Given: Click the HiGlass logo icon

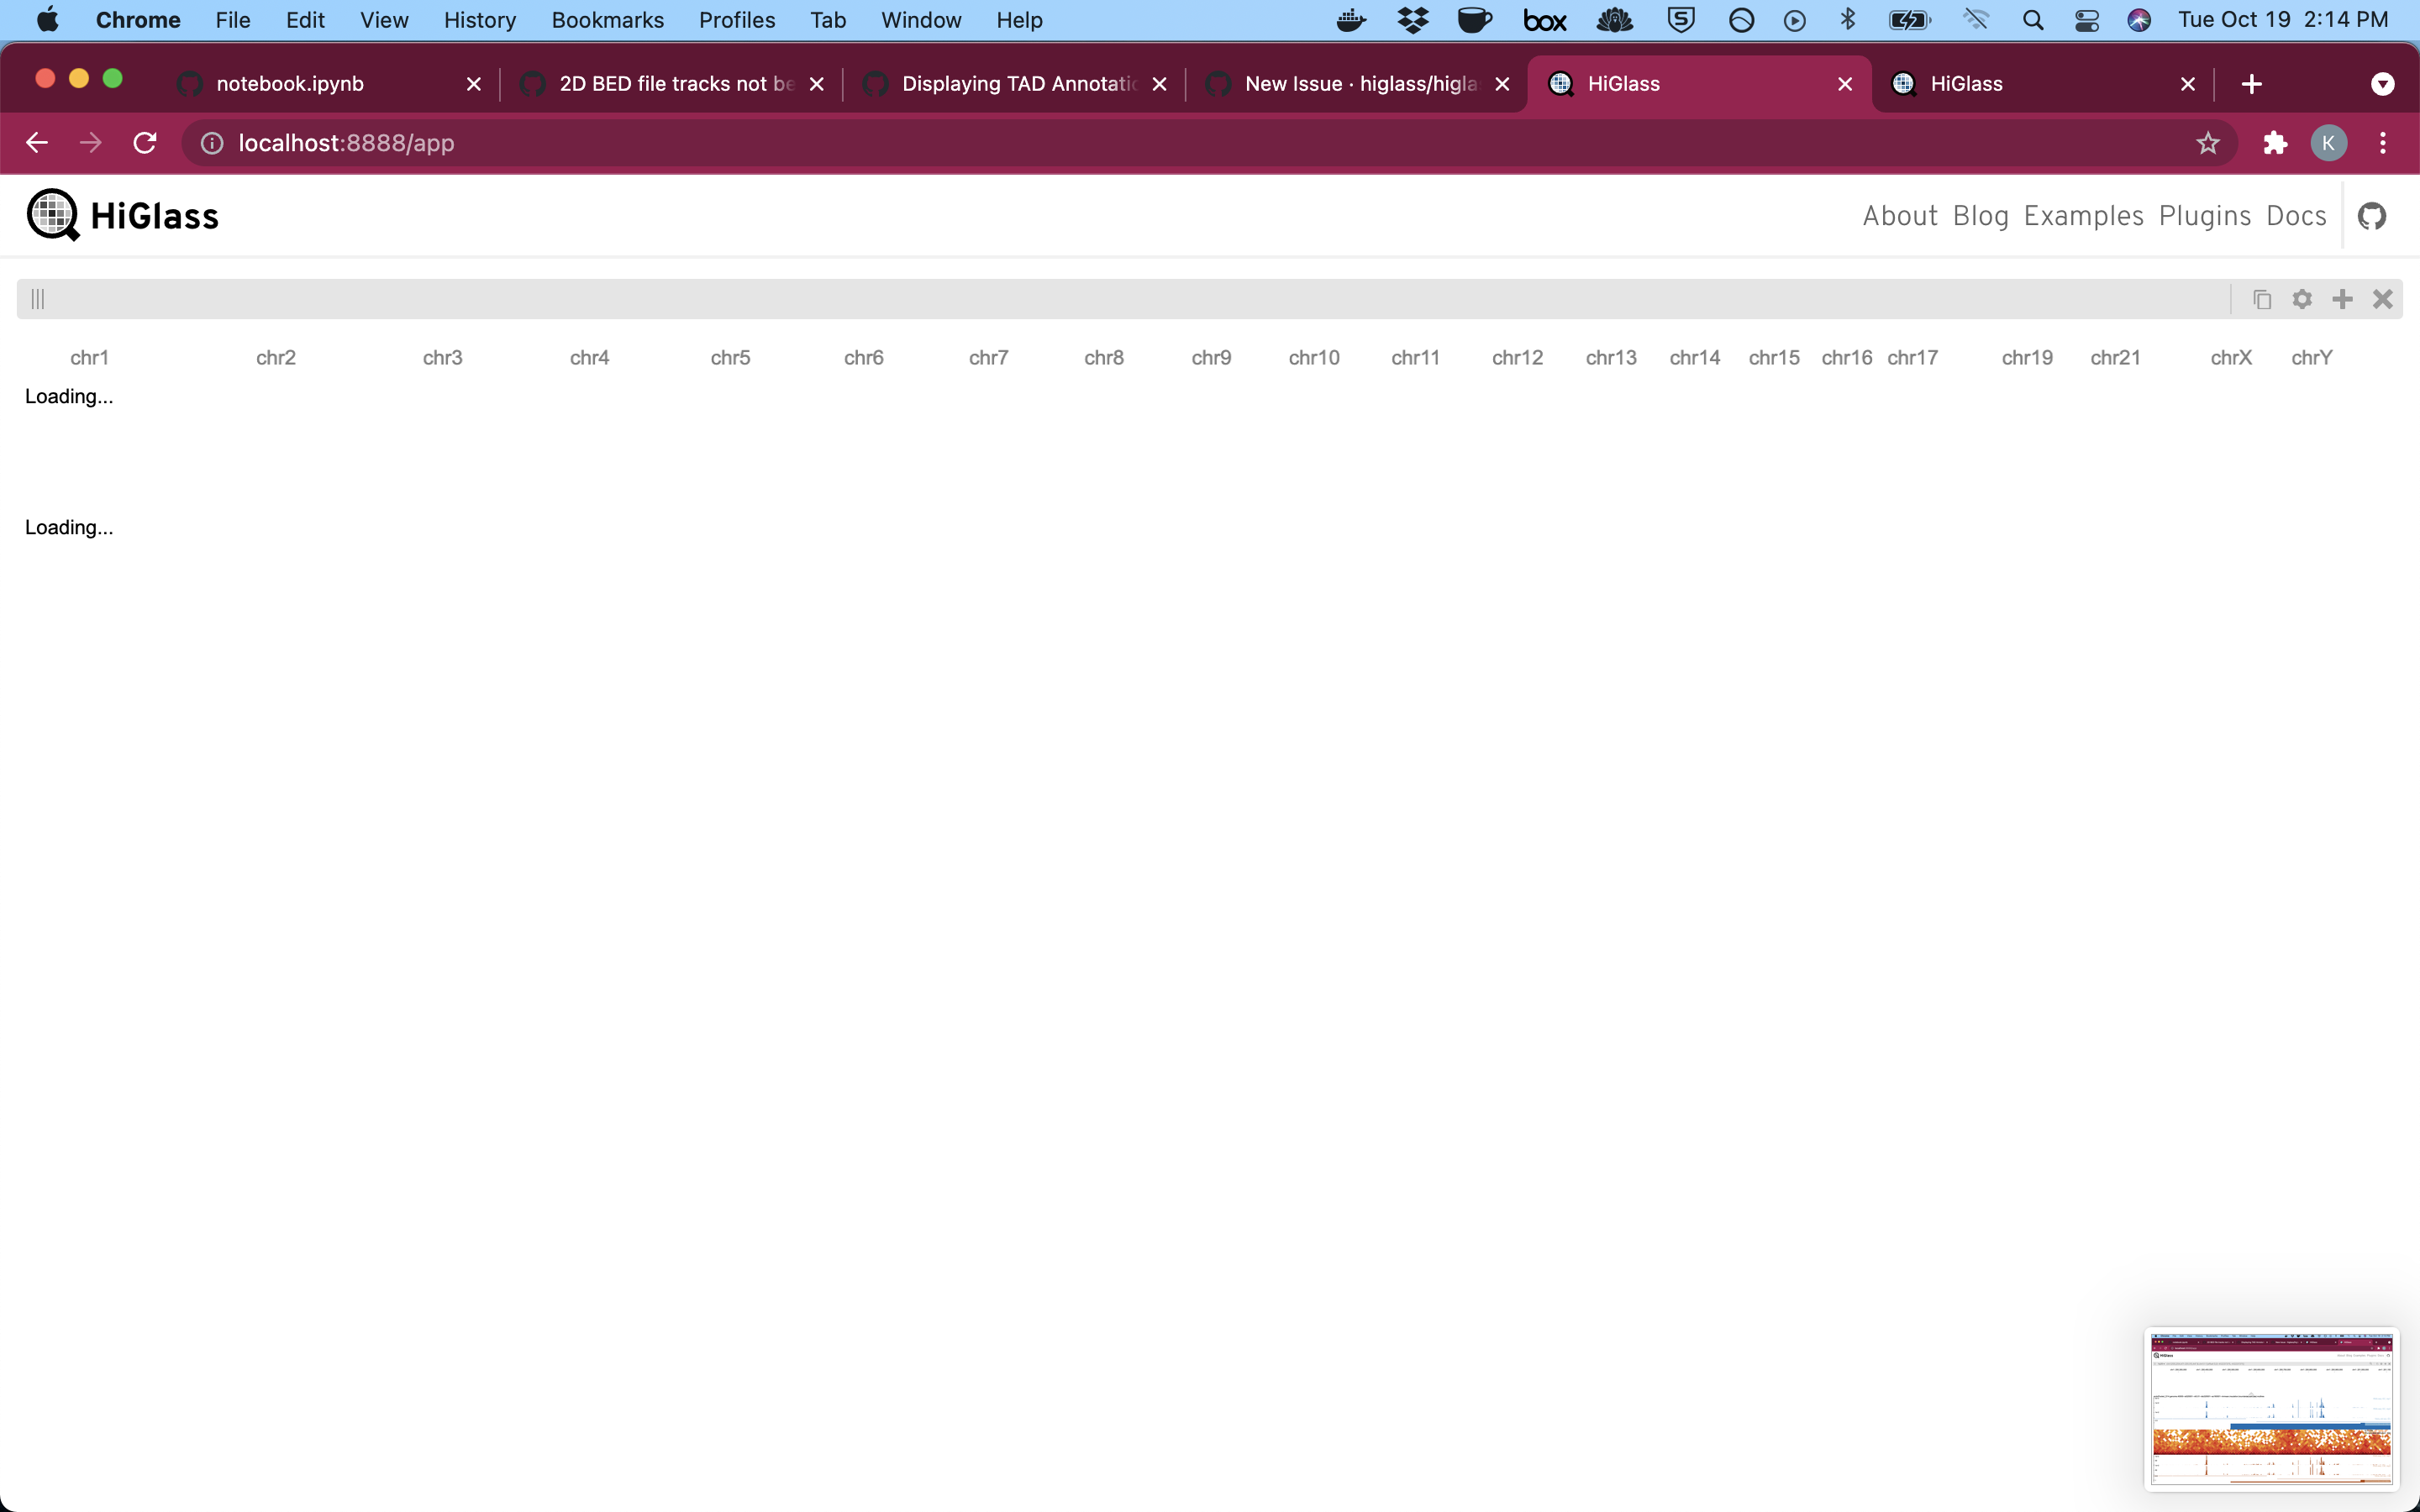Looking at the screenshot, I should 52,215.
